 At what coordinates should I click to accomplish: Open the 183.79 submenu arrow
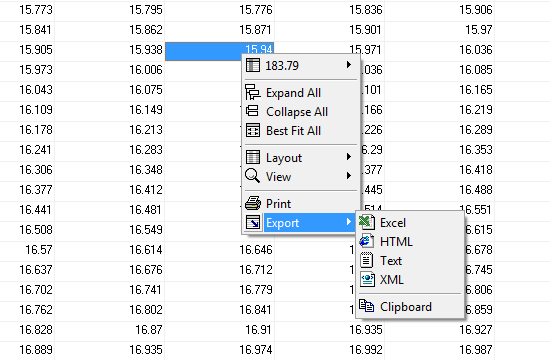click(x=348, y=65)
